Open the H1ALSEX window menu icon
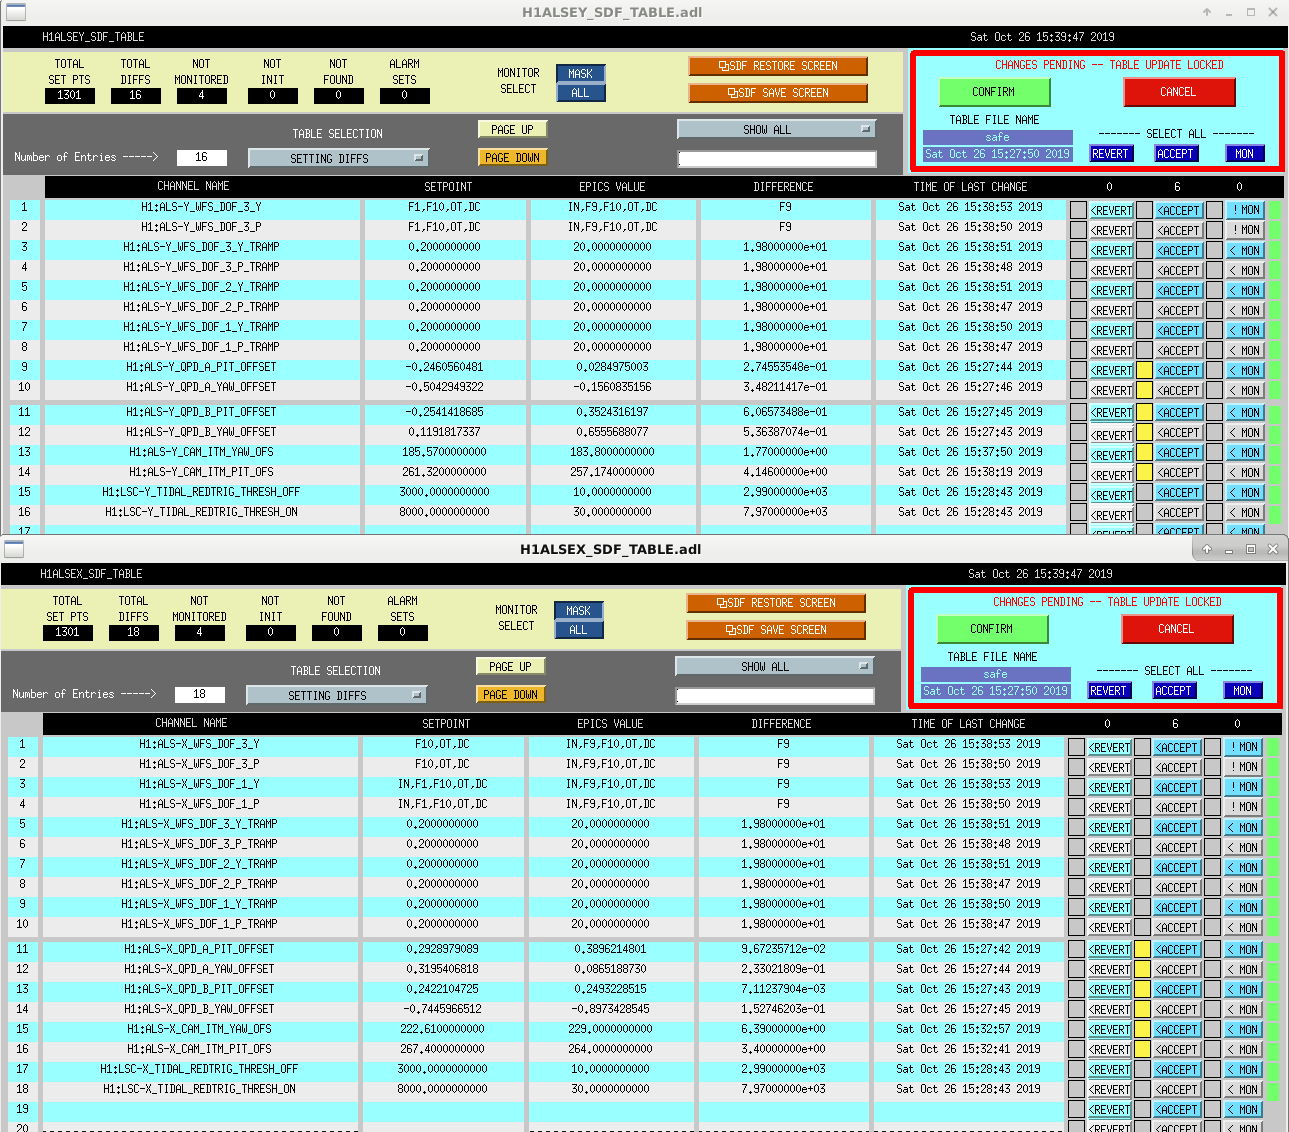The height and width of the screenshot is (1132, 1289). click(x=14, y=549)
